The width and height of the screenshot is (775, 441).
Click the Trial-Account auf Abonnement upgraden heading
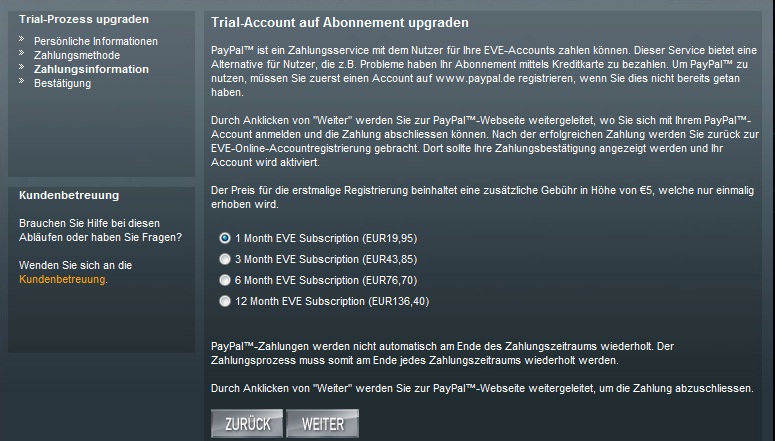coord(340,23)
